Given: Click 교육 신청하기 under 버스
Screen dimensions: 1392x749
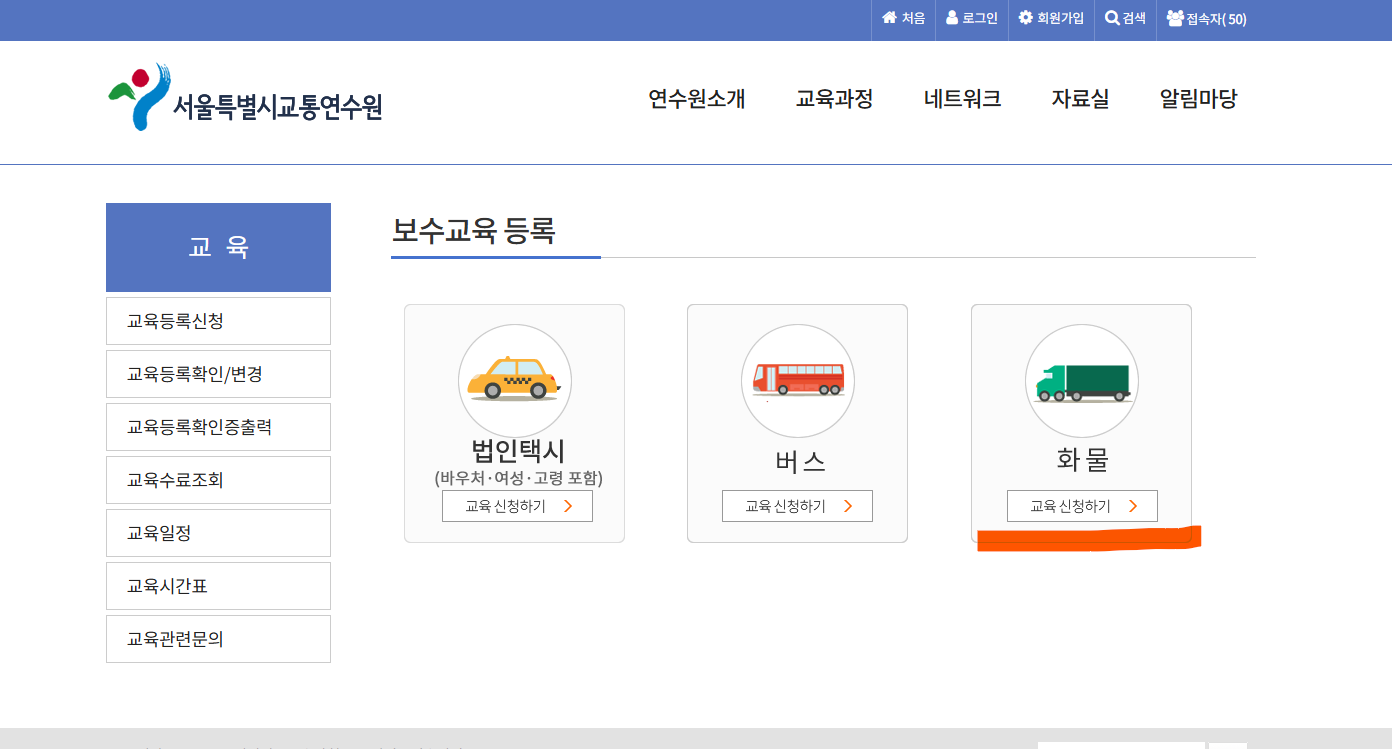Looking at the screenshot, I should click(797, 506).
